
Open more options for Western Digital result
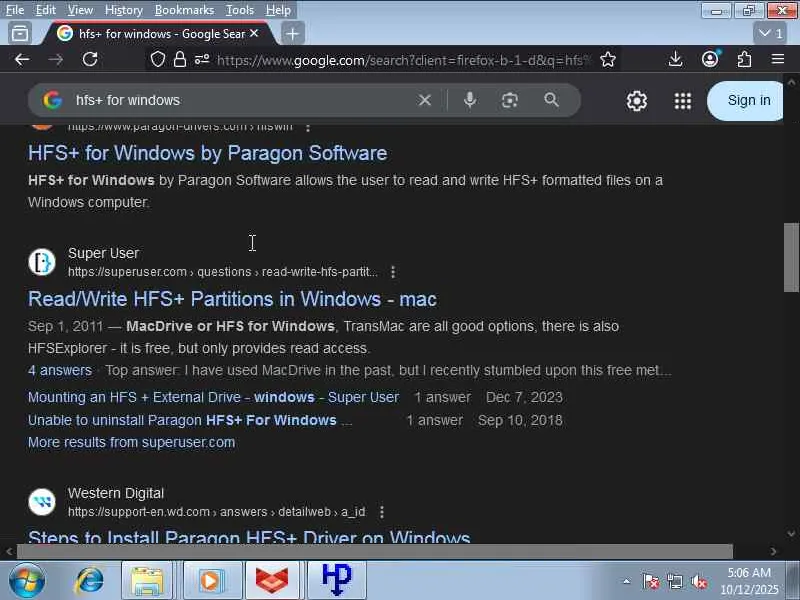point(382,512)
